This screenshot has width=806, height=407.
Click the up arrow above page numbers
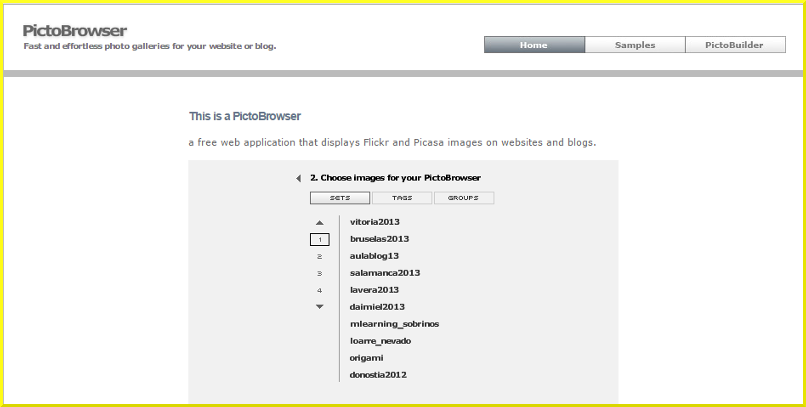[319, 222]
